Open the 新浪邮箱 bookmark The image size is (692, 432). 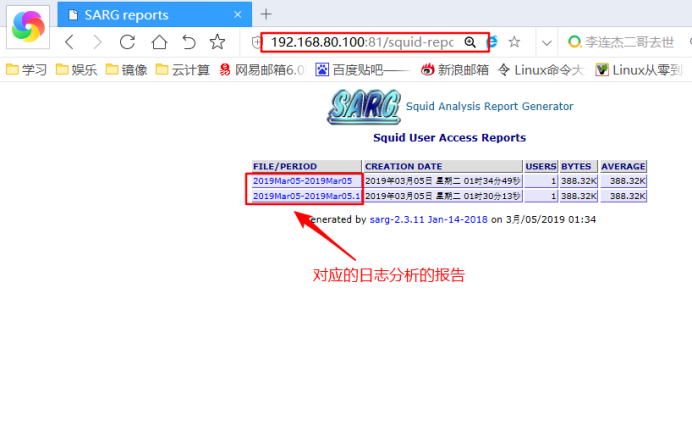pos(455,70)
